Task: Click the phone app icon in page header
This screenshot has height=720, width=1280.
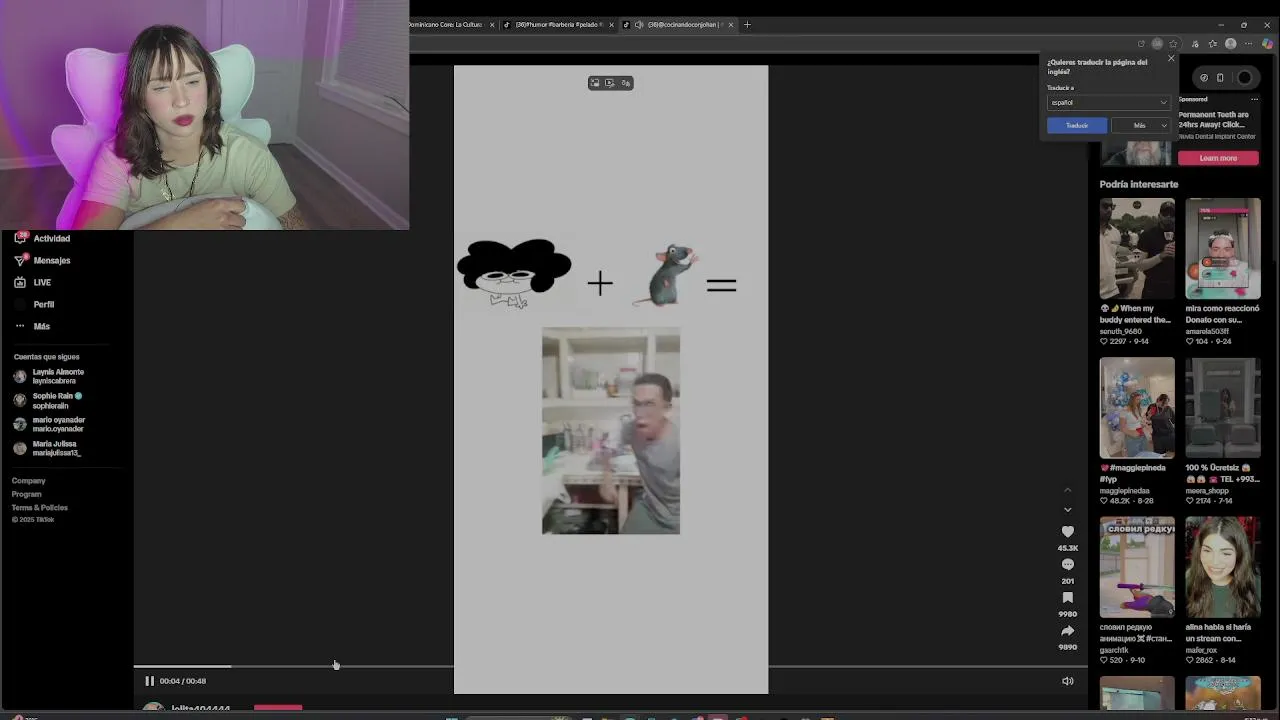Action: [1220, 77]
